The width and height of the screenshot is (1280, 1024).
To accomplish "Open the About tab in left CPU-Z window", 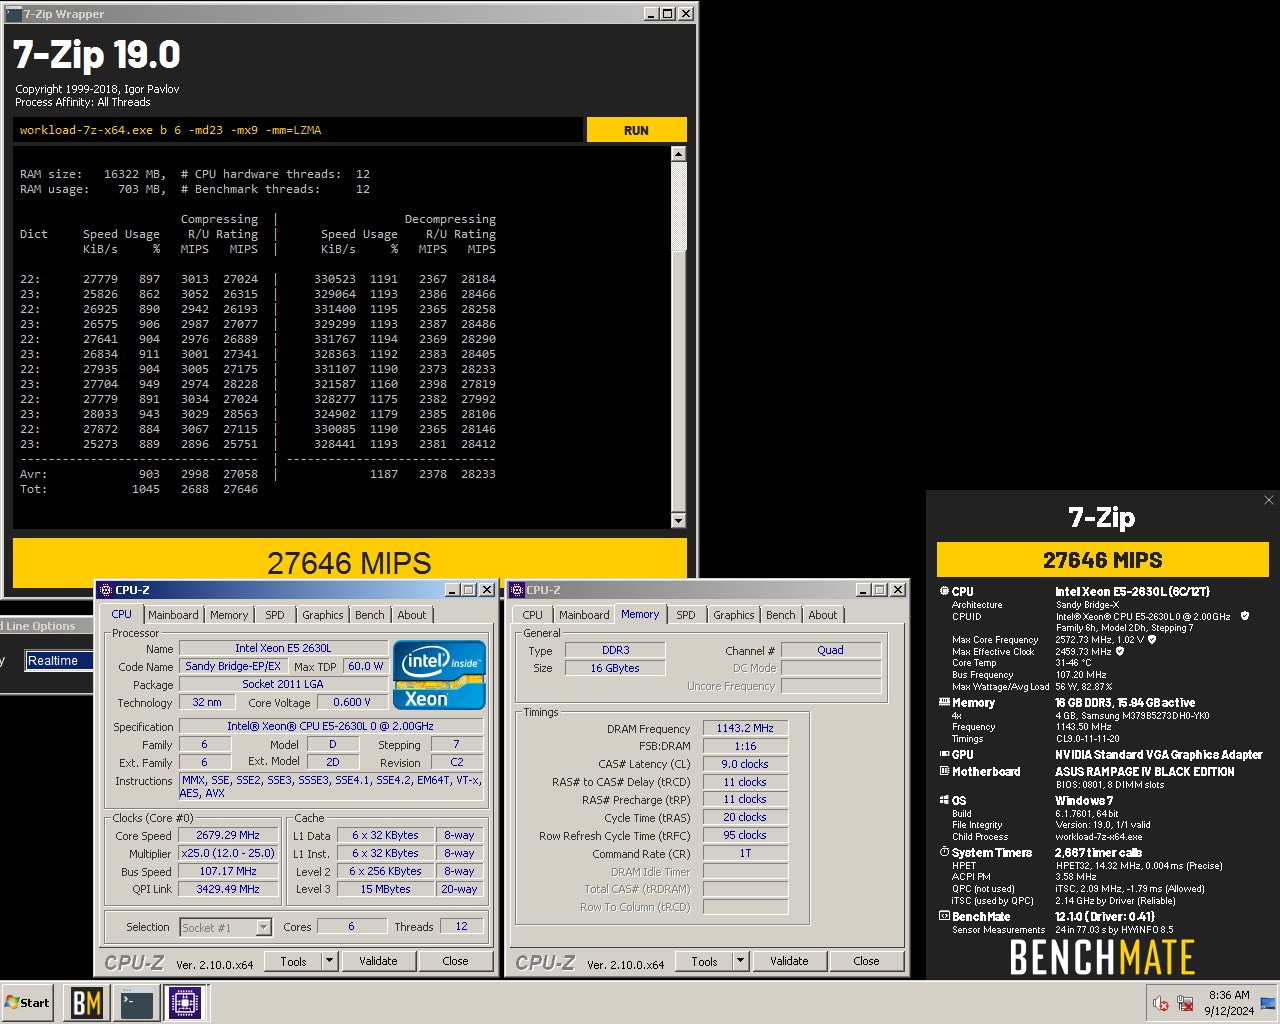I will pos(412,615).
